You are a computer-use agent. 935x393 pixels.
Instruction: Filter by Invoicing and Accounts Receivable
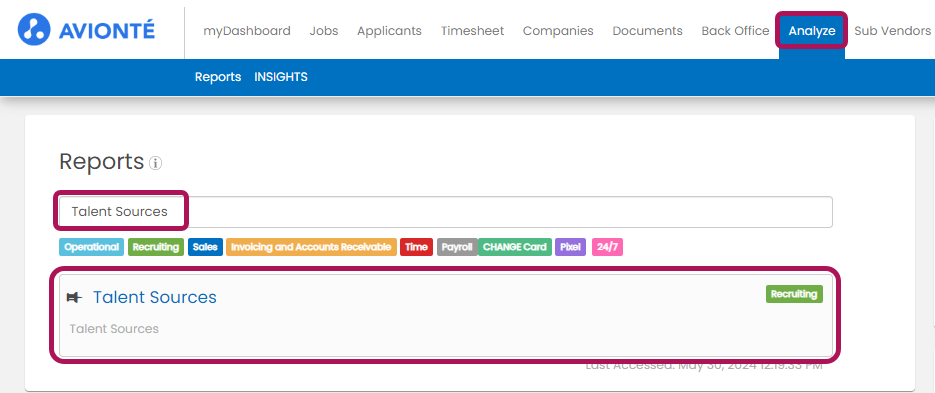click(311, 247)
